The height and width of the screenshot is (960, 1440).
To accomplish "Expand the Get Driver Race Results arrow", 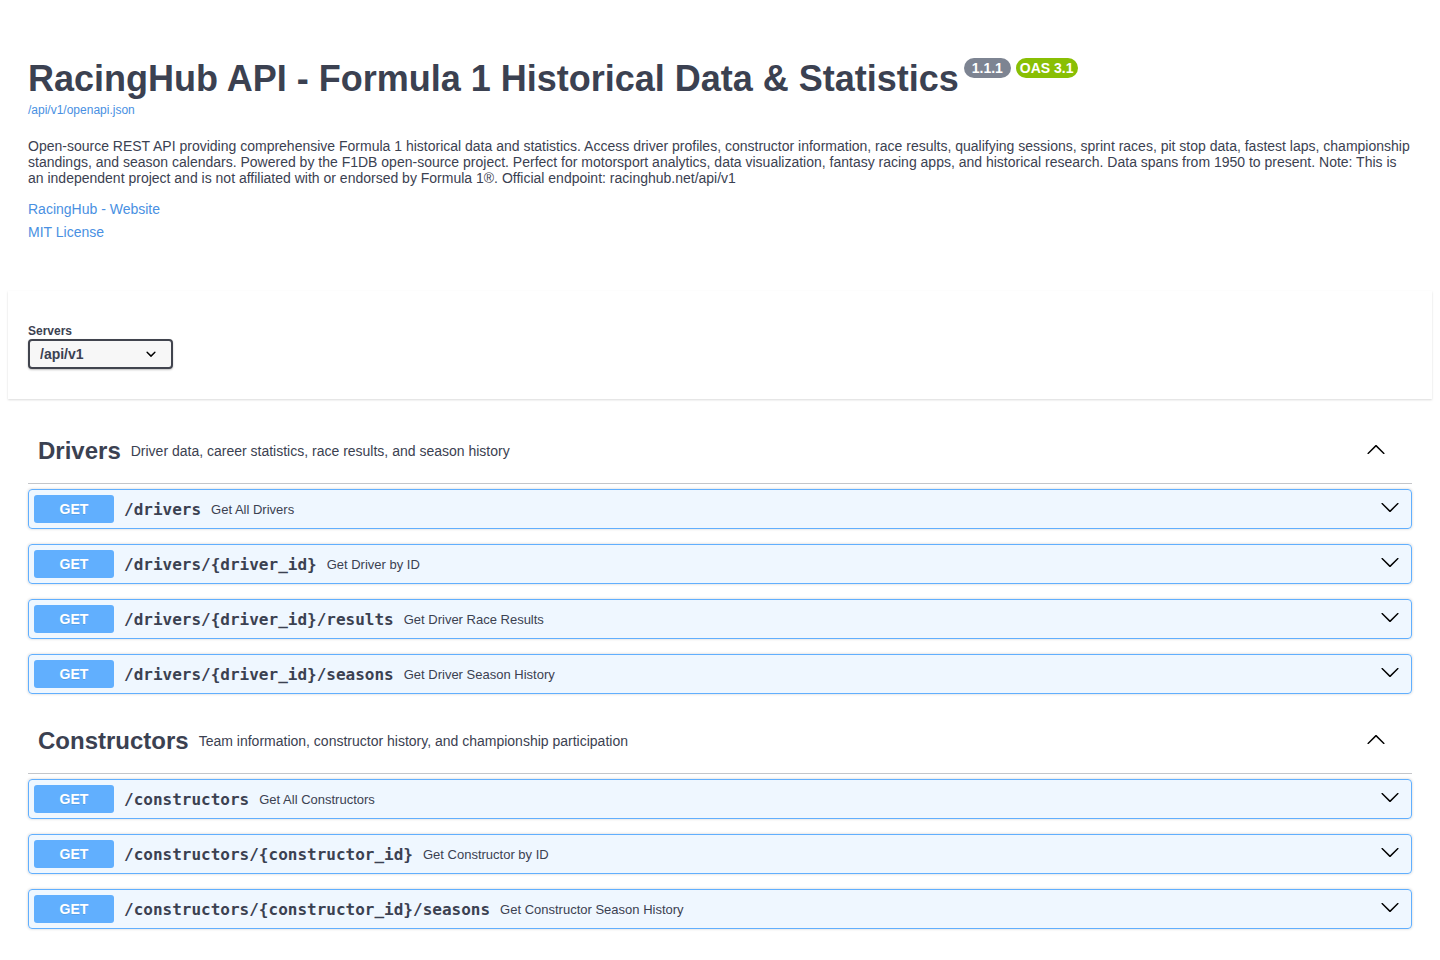I will point(1389,618).
